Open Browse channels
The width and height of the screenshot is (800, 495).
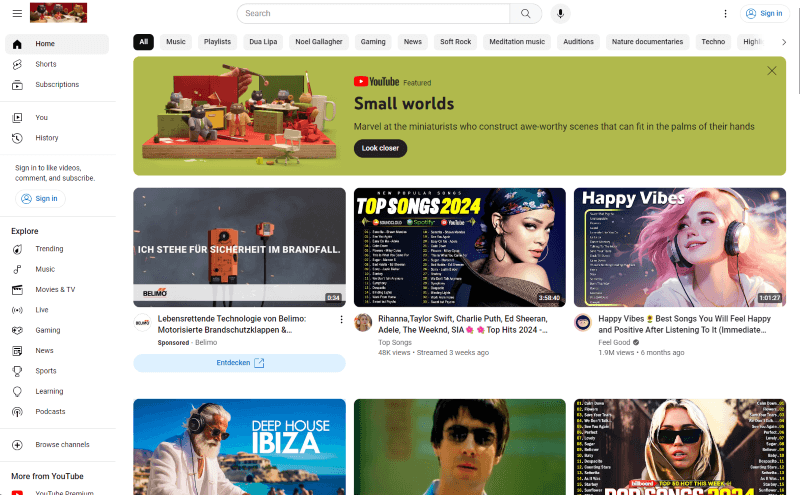pyautogui.click(x=57, y=445)
